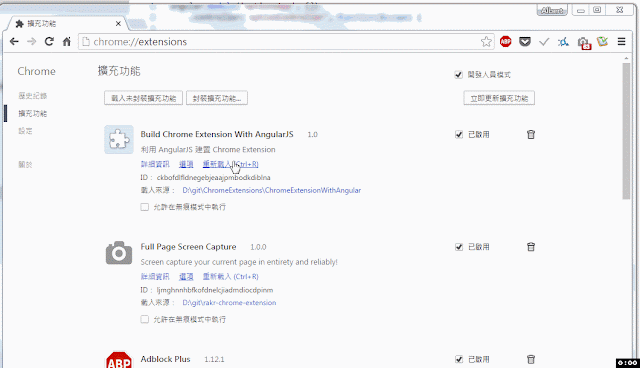Viewport: 640px width, 368px height.
Task: Allow Full Page Screen Capture in incognito checkbox
Action: click(x=144, y=319)
